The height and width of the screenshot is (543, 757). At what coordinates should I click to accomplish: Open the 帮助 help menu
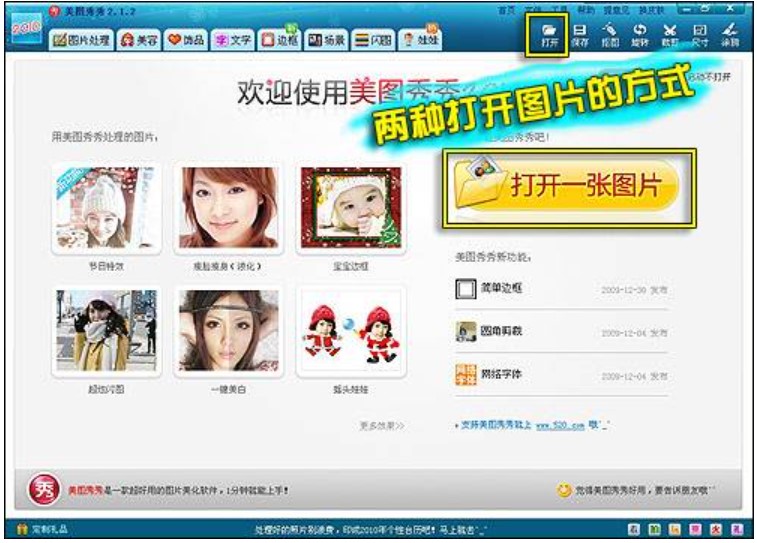click(586, 10)
